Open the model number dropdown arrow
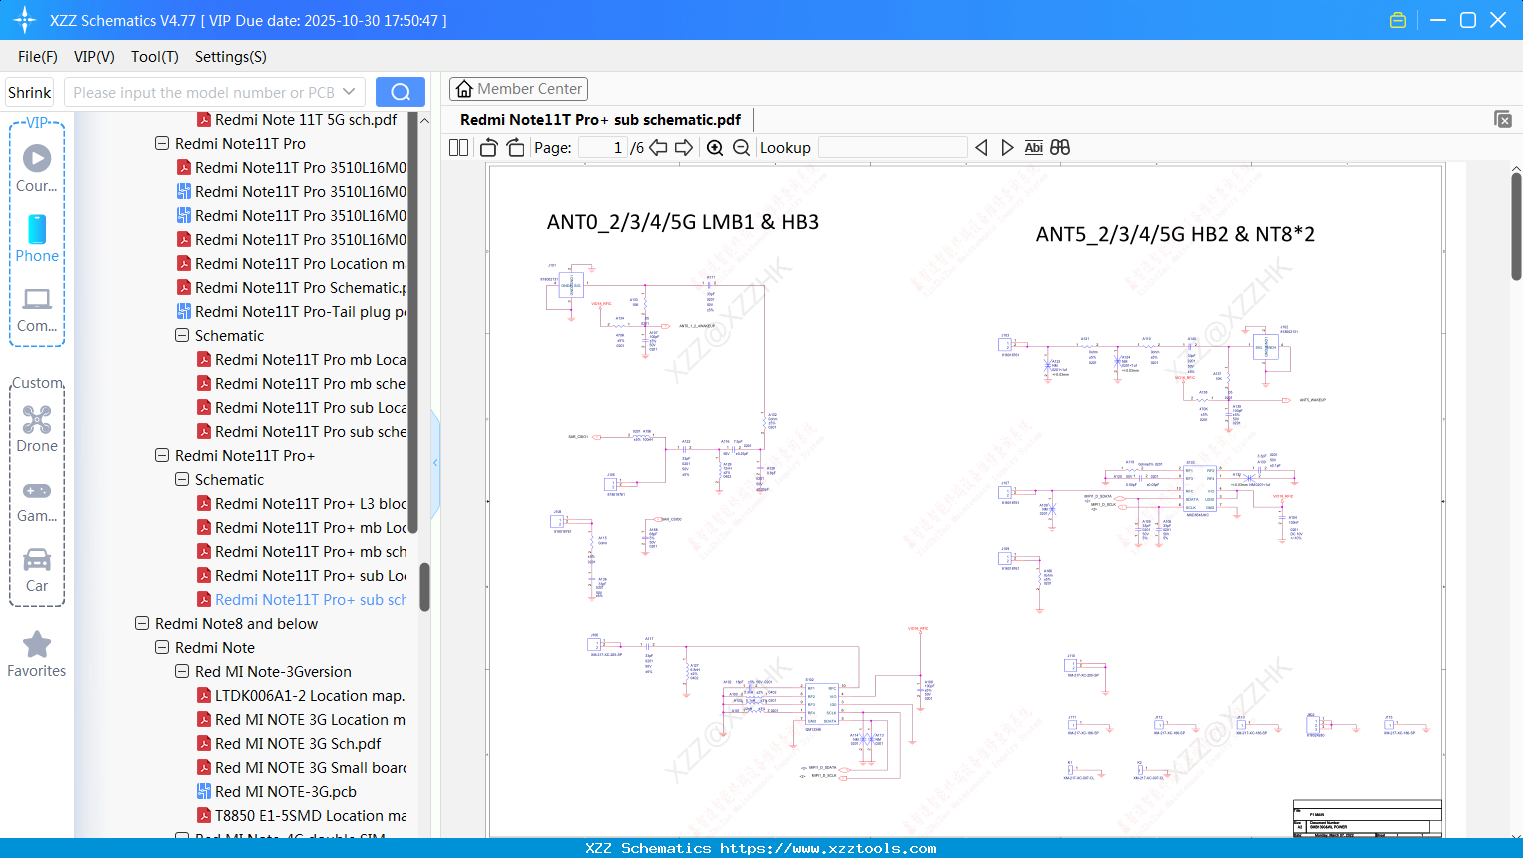1523x858 pixels. point(349,92)
